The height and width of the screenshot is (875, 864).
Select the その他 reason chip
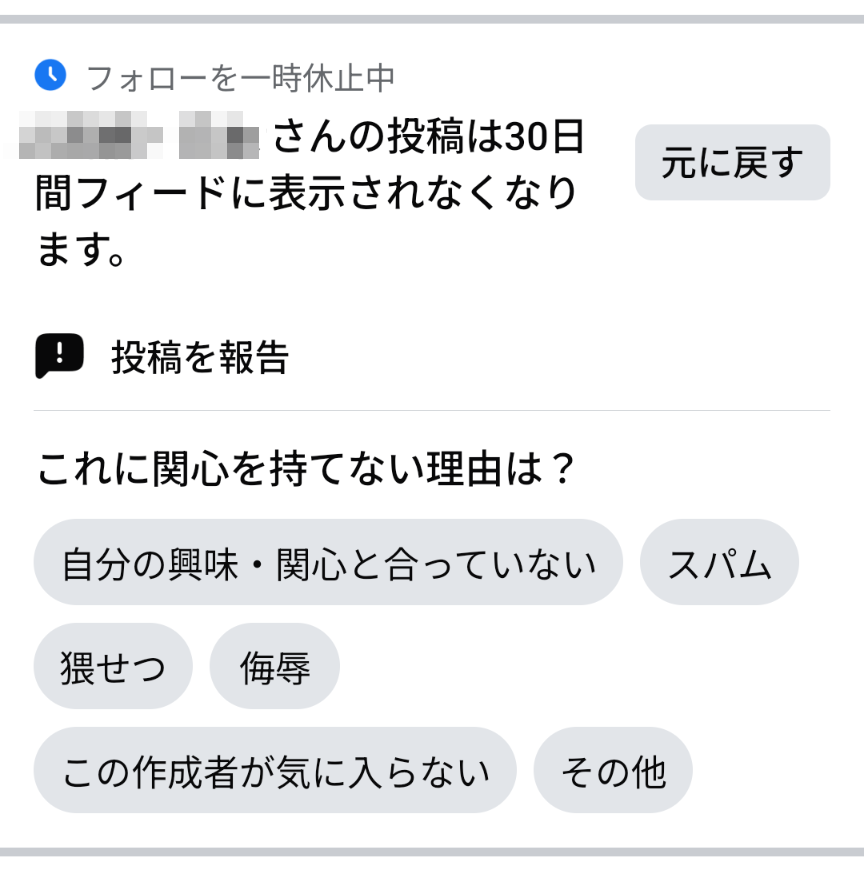click(613, 771)
